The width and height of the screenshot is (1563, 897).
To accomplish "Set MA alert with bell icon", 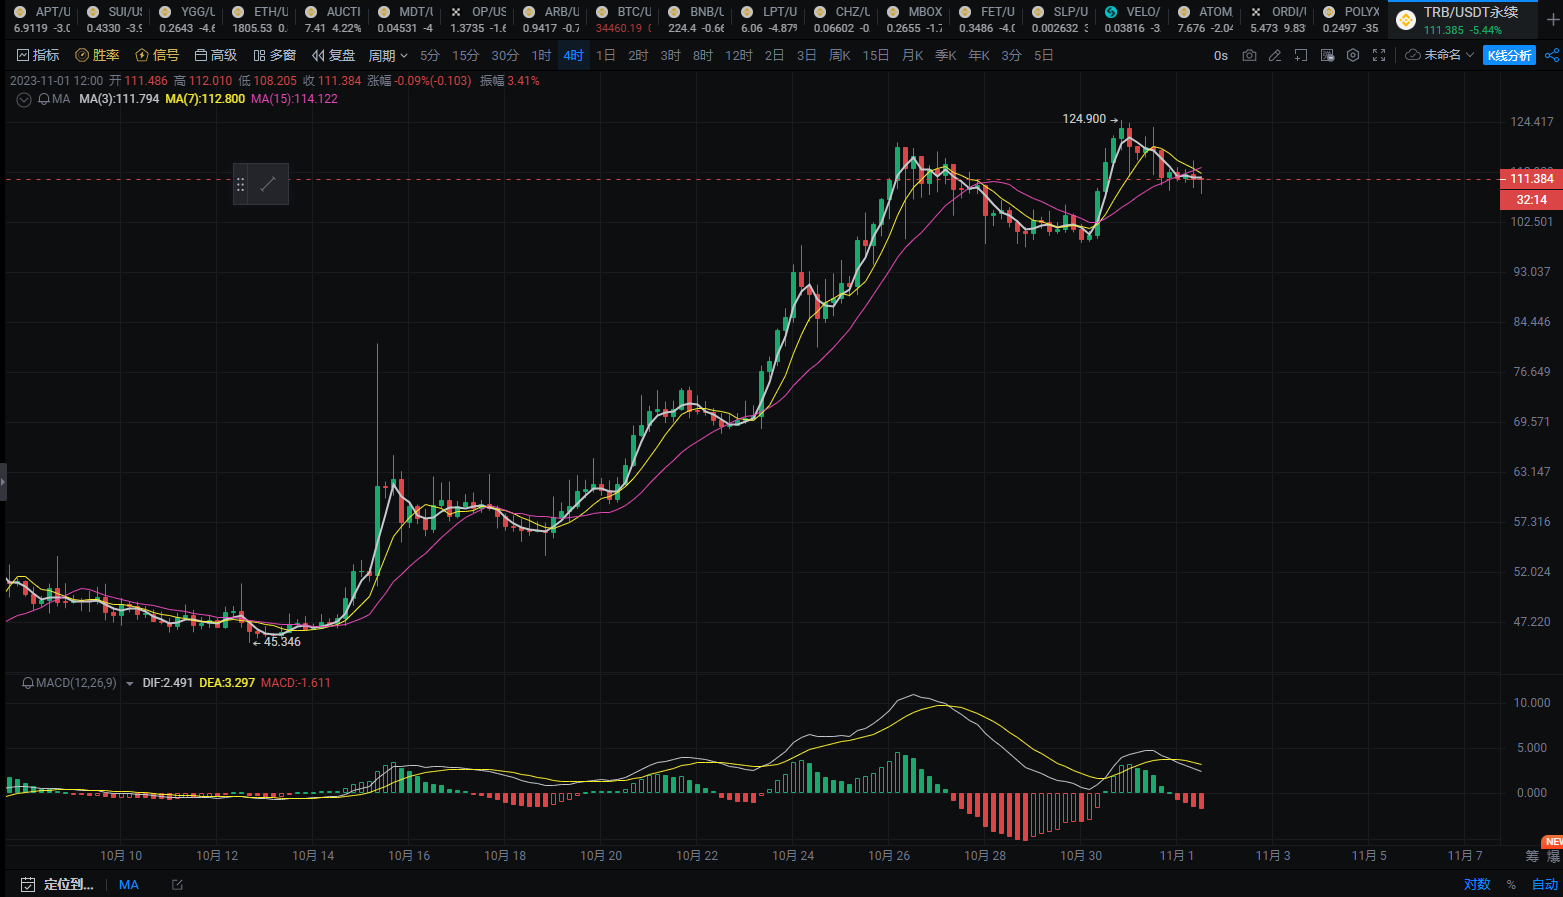I will (x=44, y=99).
